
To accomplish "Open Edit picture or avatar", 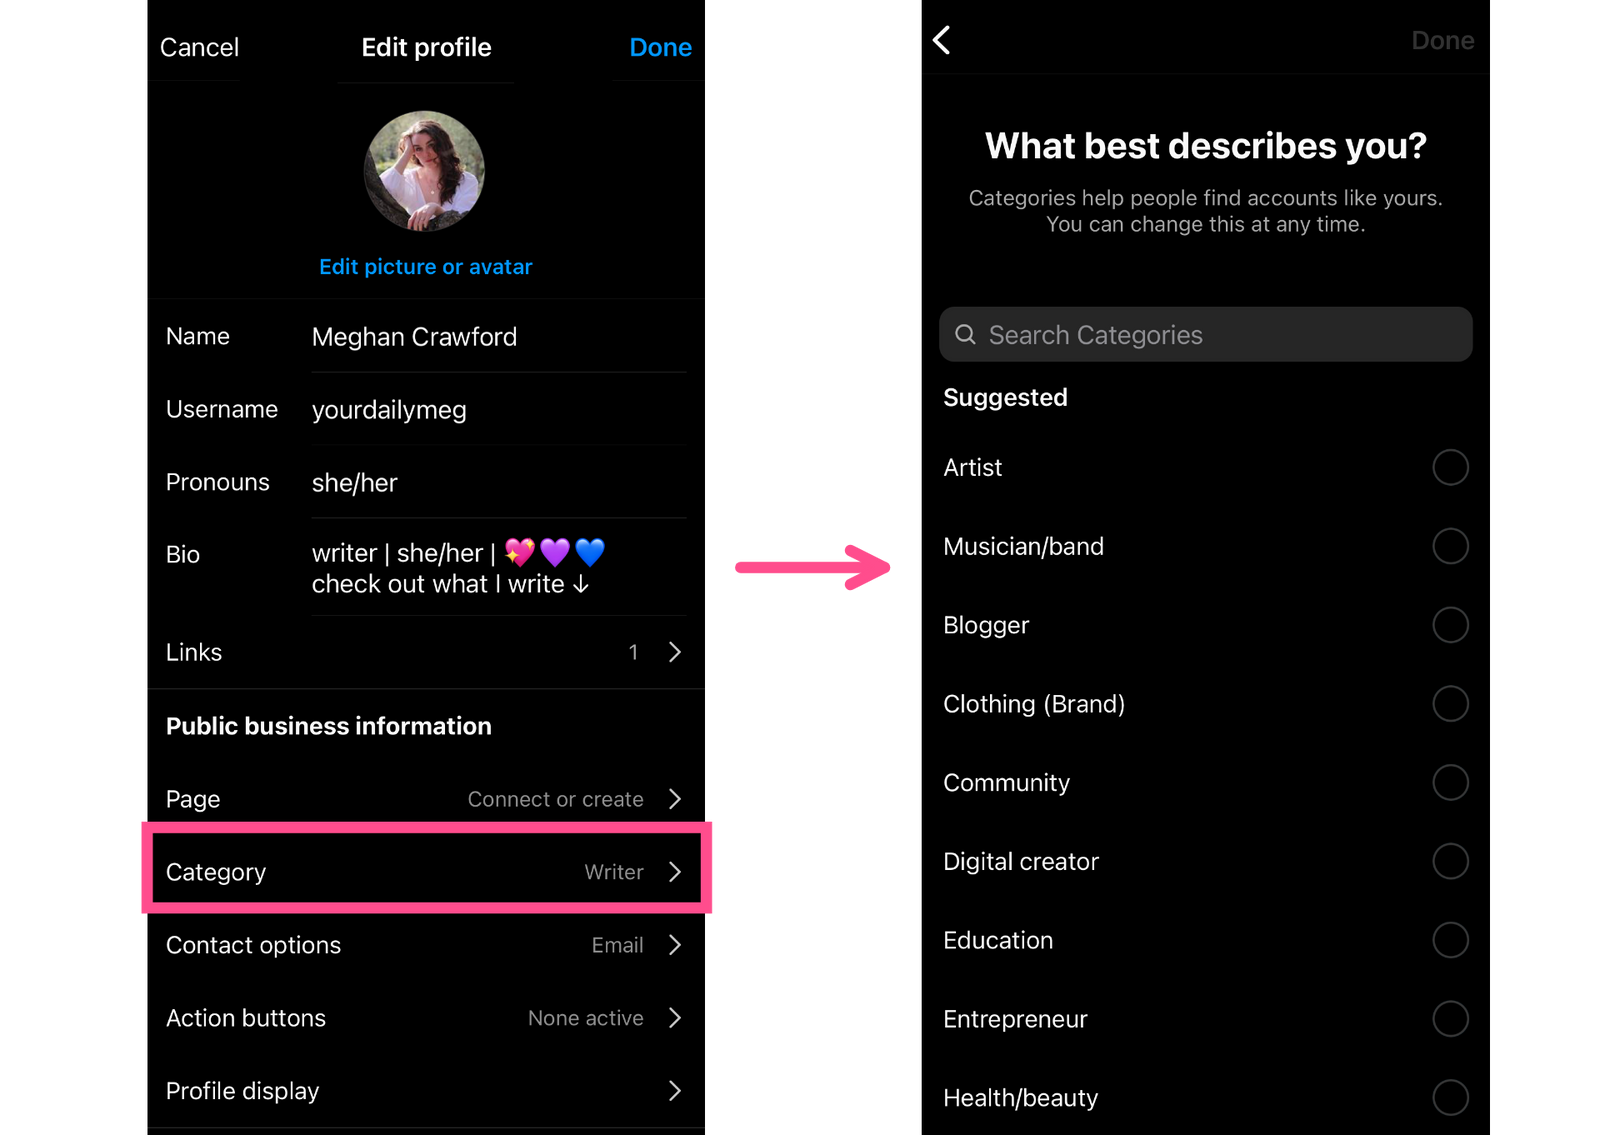I will pyautogui.click(x=425, y=266).
